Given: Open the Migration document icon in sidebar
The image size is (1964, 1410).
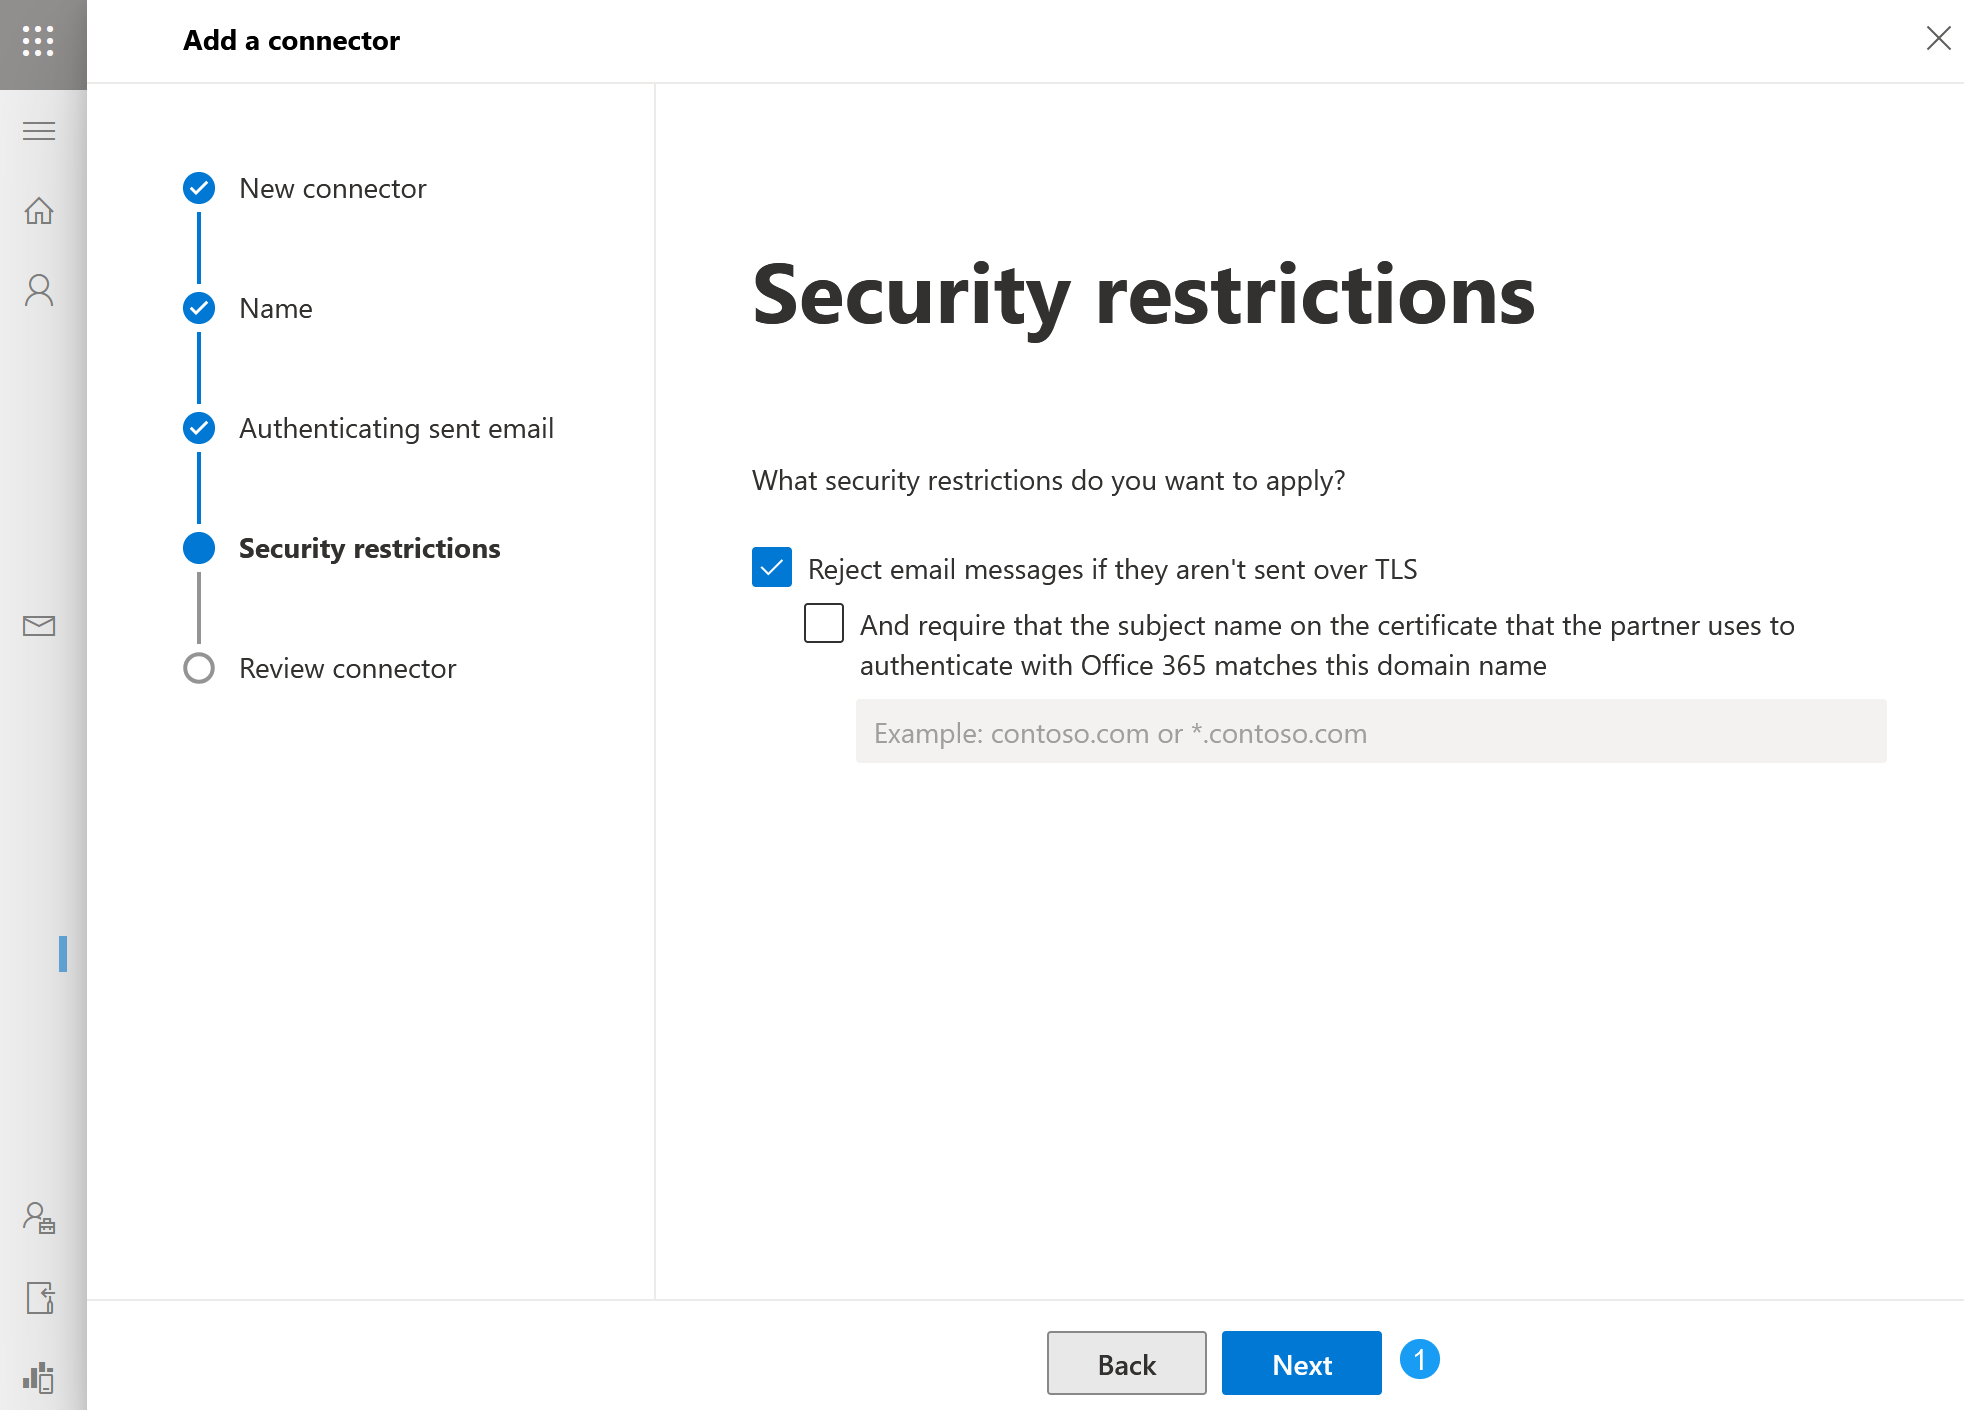Looking at the screenshot, I should tap(39, 1297).
